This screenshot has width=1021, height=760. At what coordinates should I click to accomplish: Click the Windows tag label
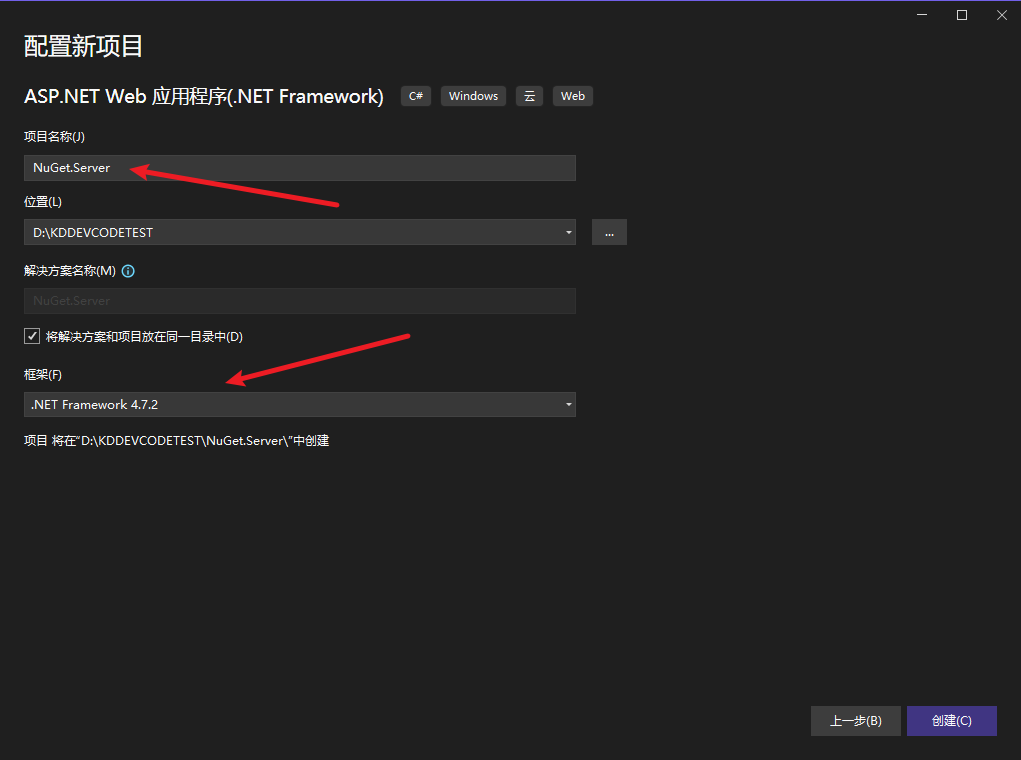[x=473, y=96]
